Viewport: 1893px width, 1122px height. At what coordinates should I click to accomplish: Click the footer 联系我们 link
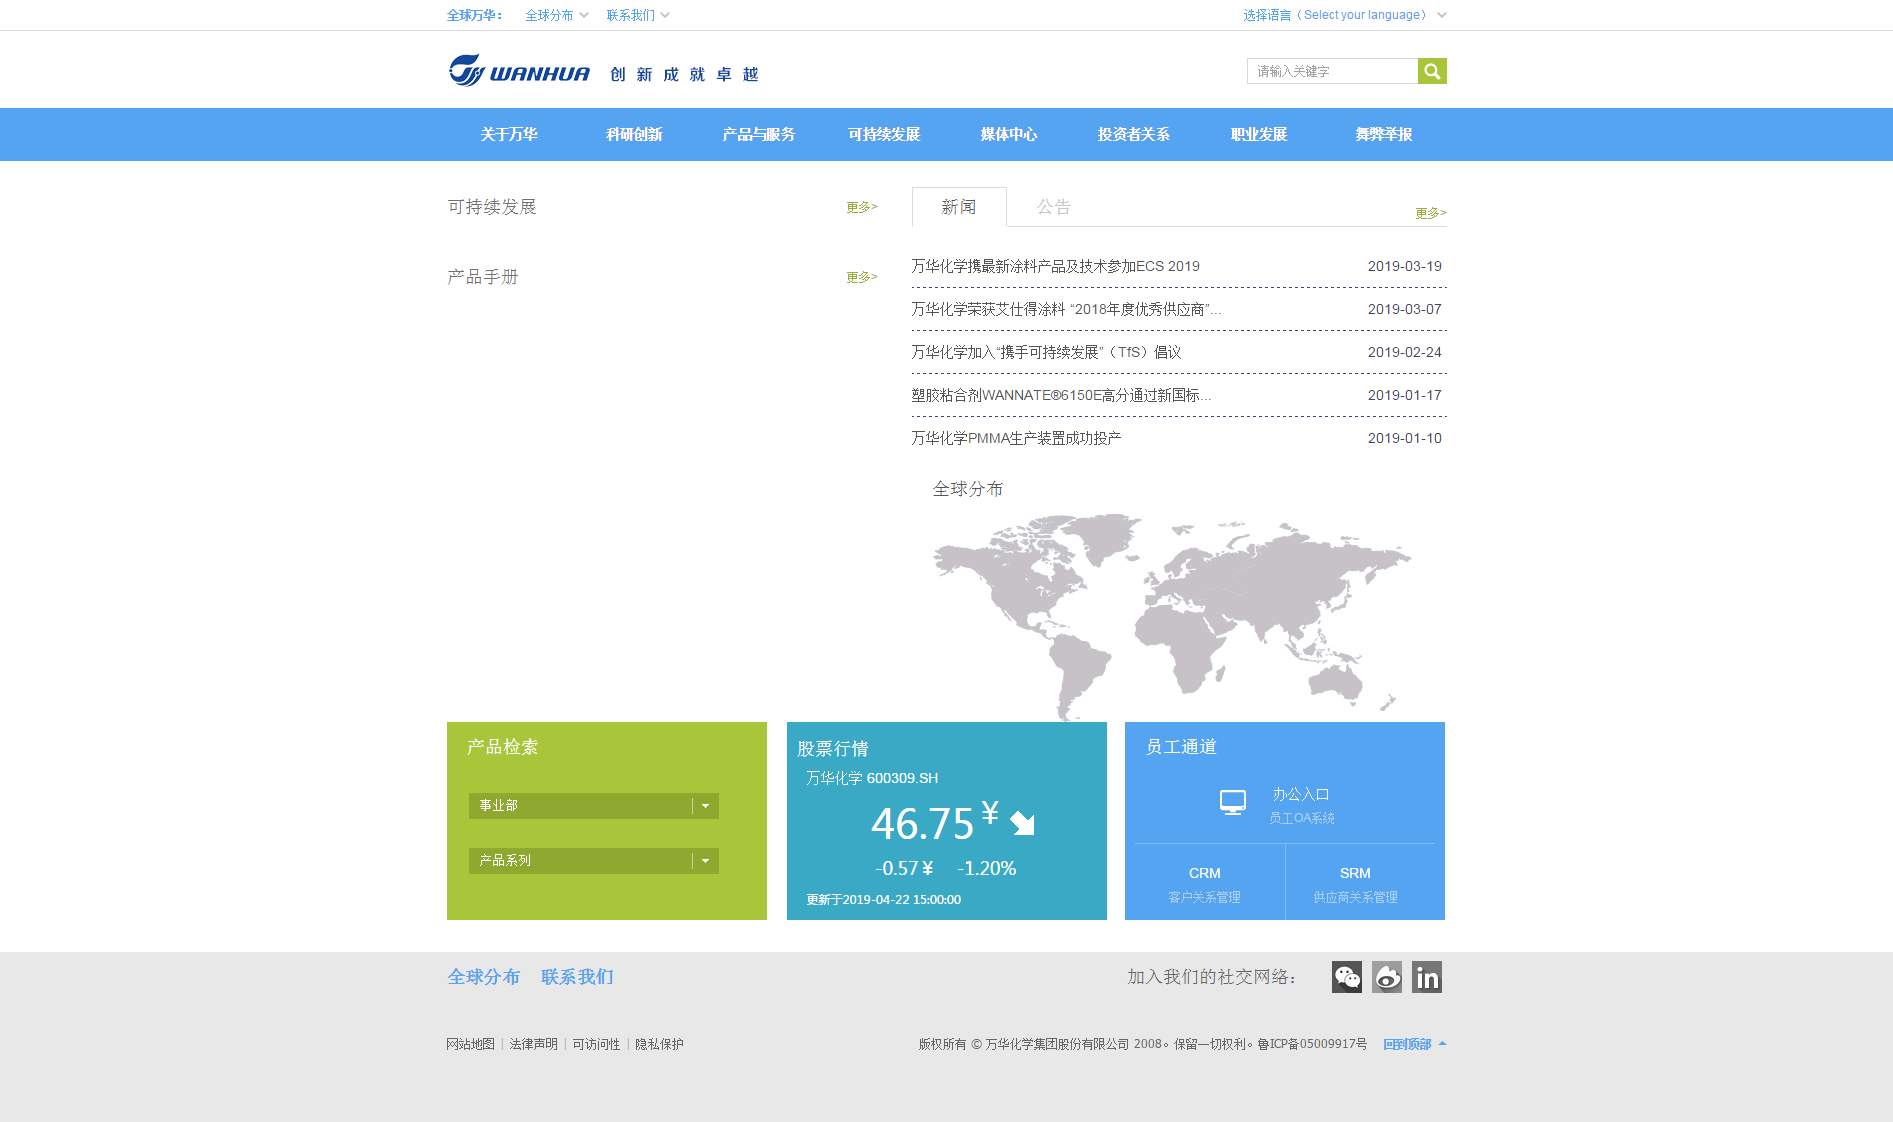(577, 977)
